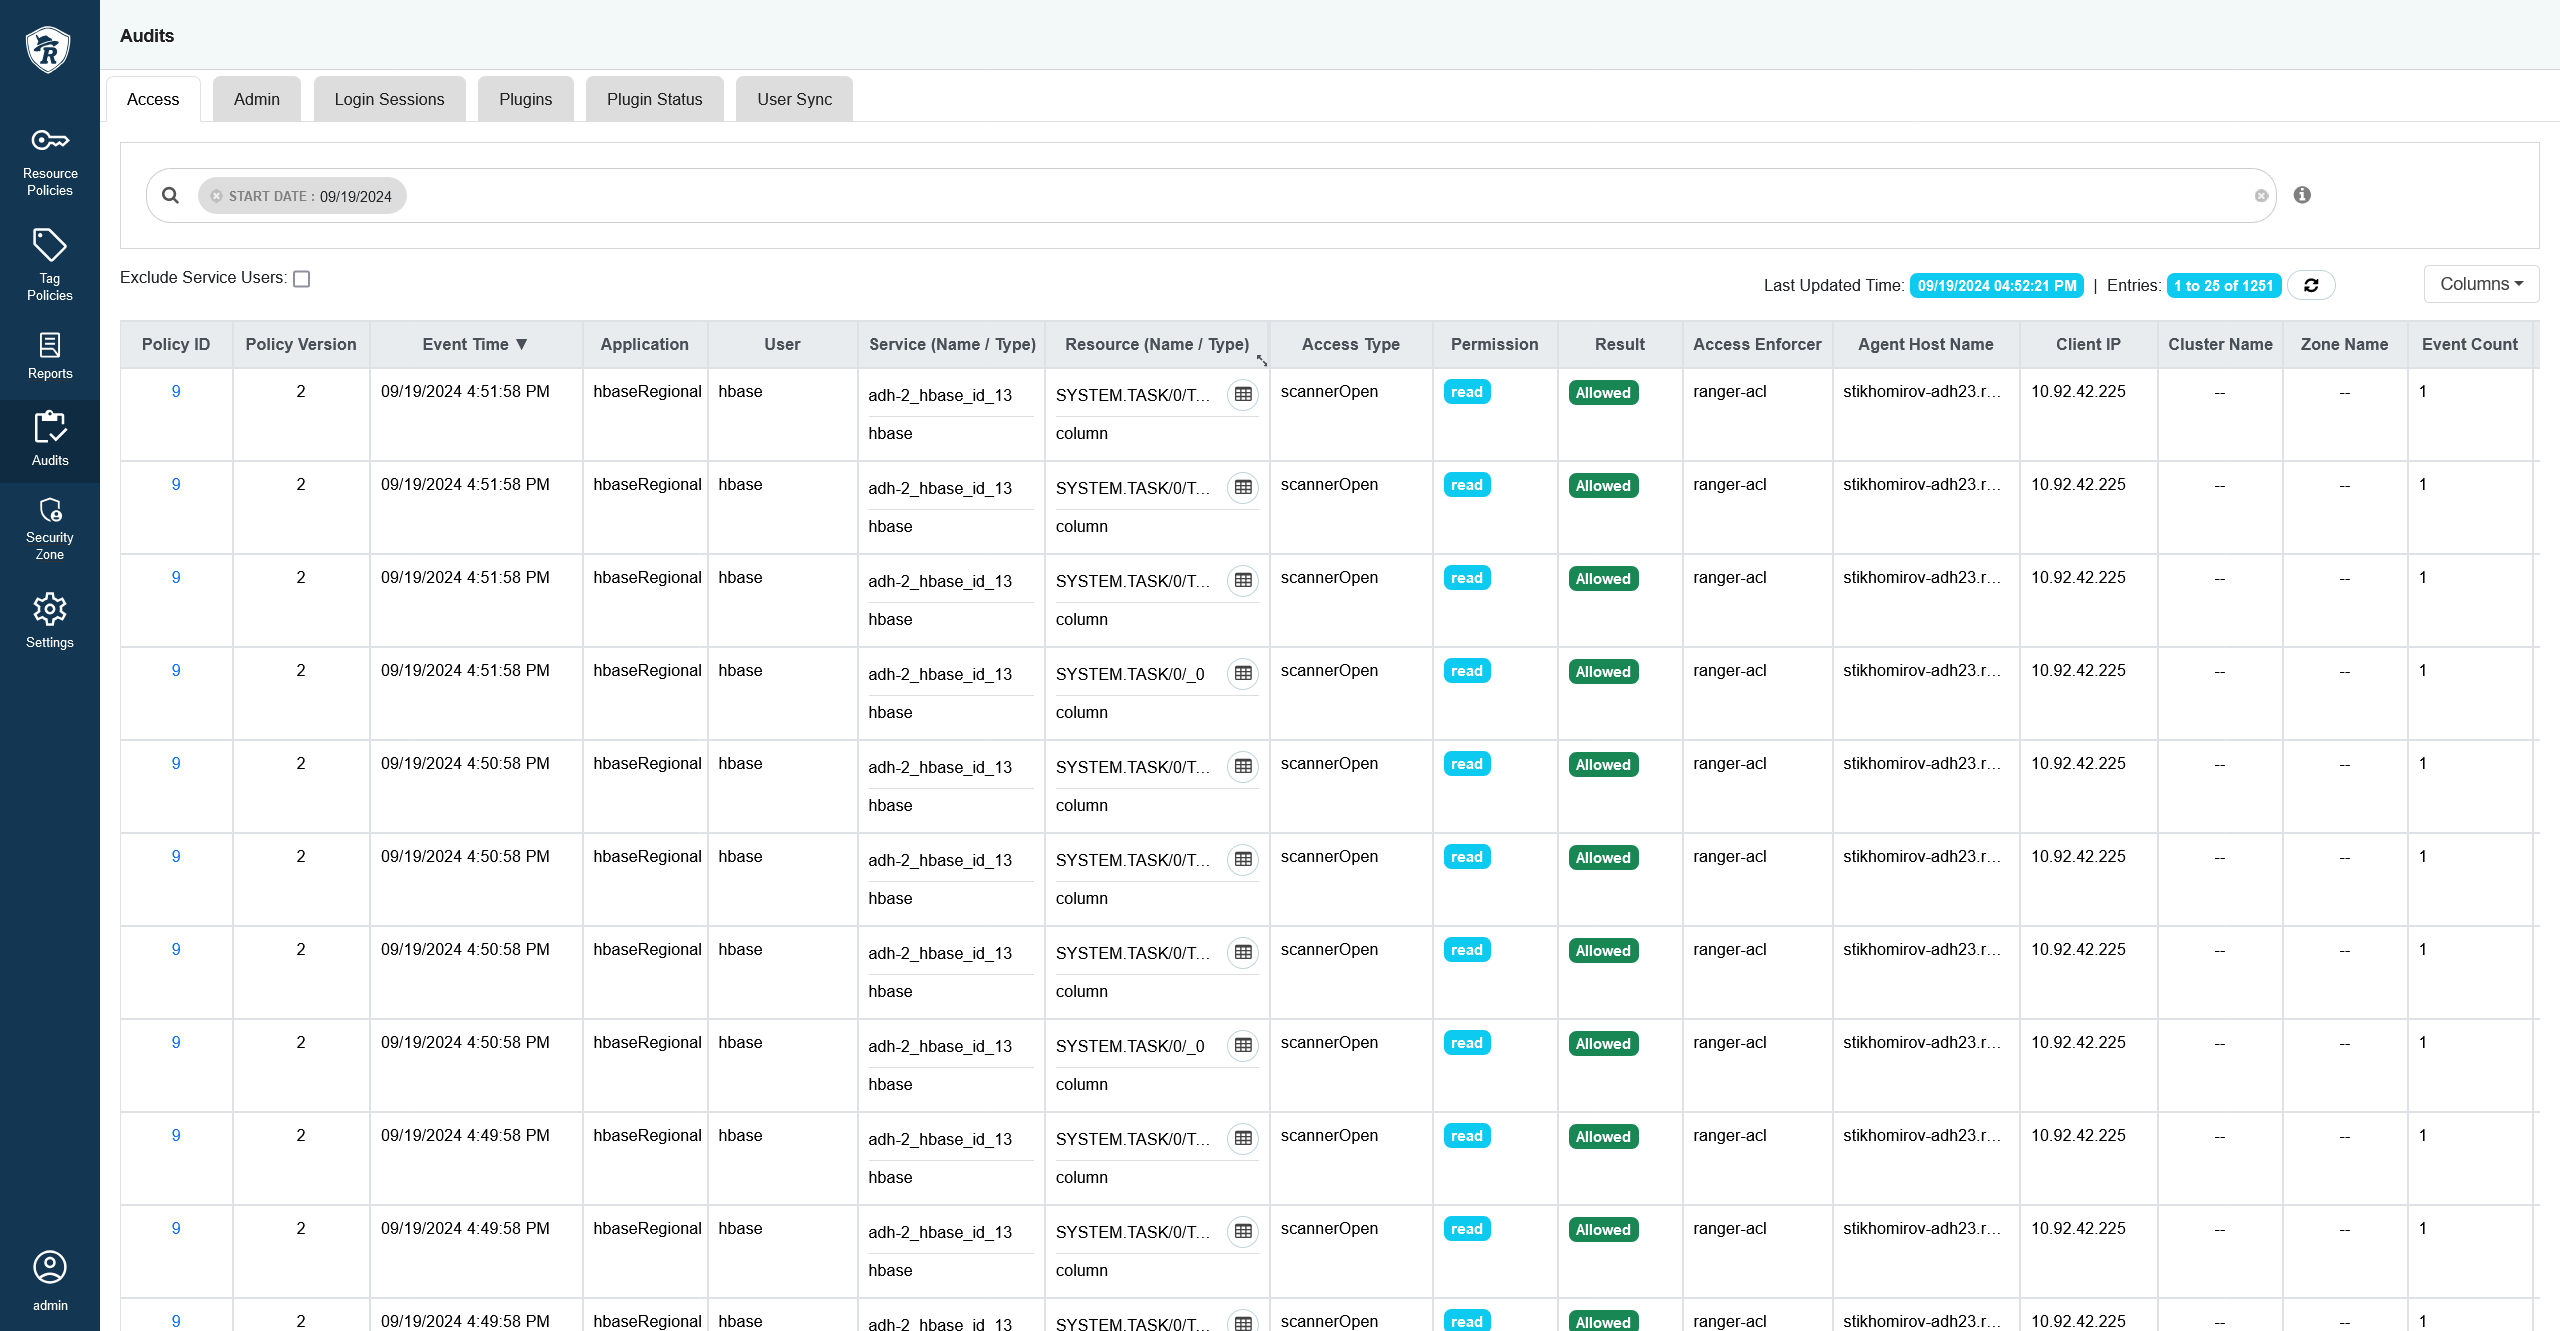Click the refresh entries icon top right
2560x1331 pixels.
point(2311,284)
